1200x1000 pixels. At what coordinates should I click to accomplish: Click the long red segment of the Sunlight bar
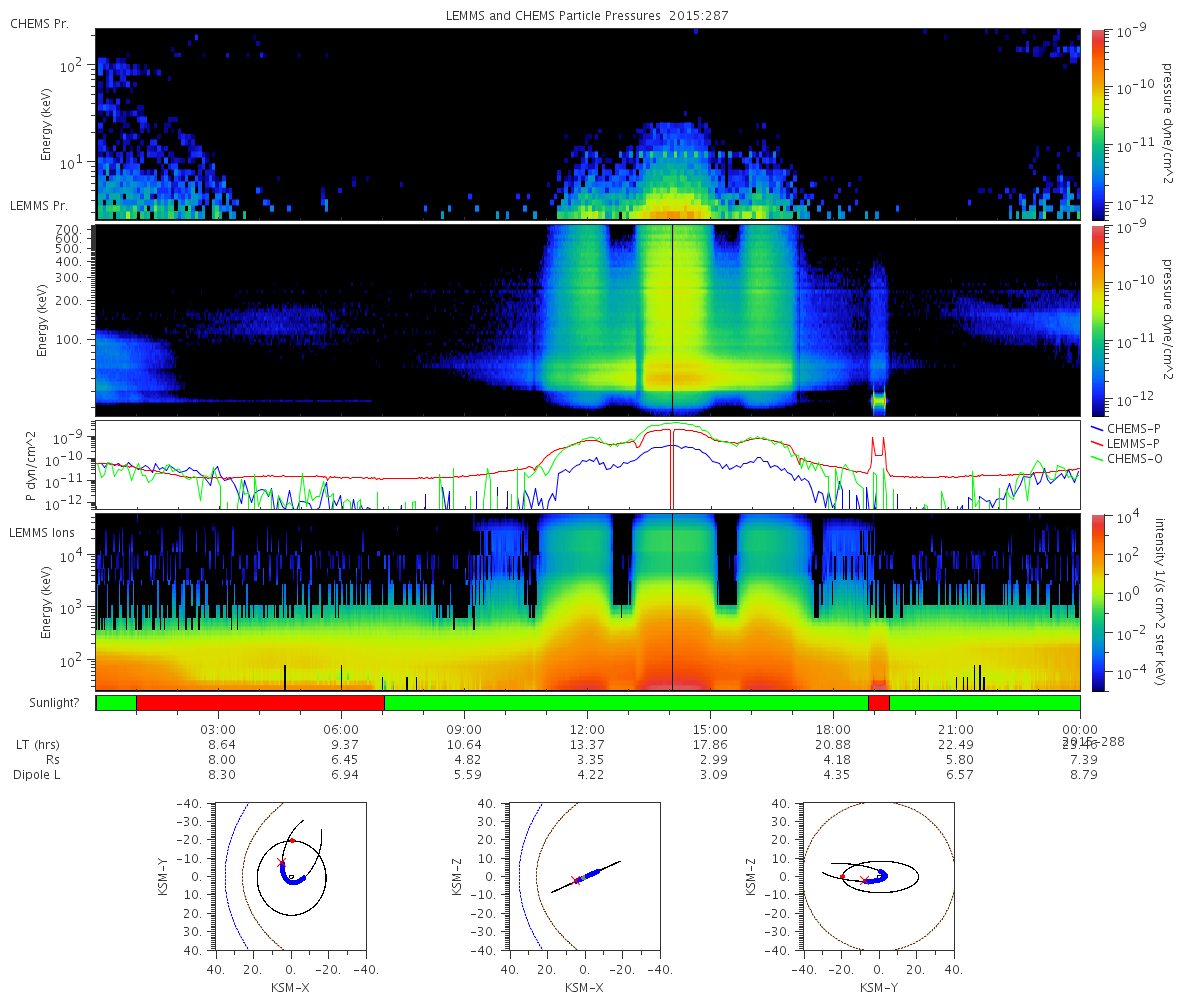pos(260,703)
